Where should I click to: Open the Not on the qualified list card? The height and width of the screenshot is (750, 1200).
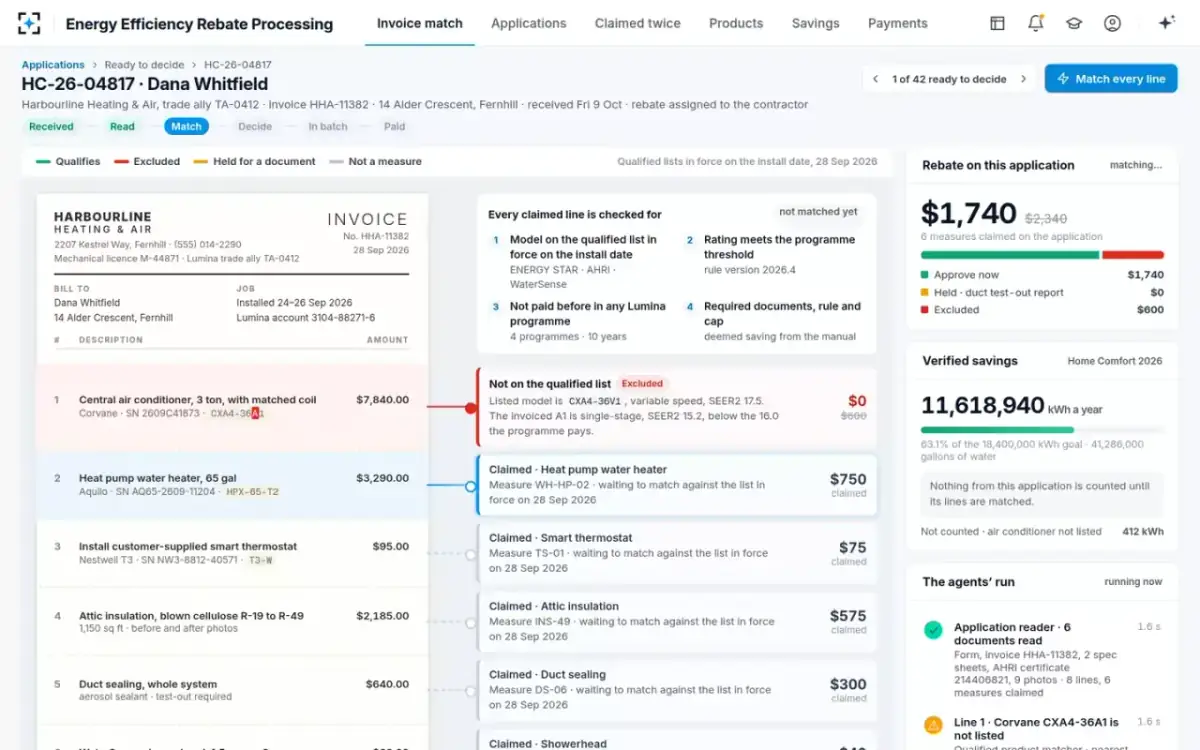[678, 408]
